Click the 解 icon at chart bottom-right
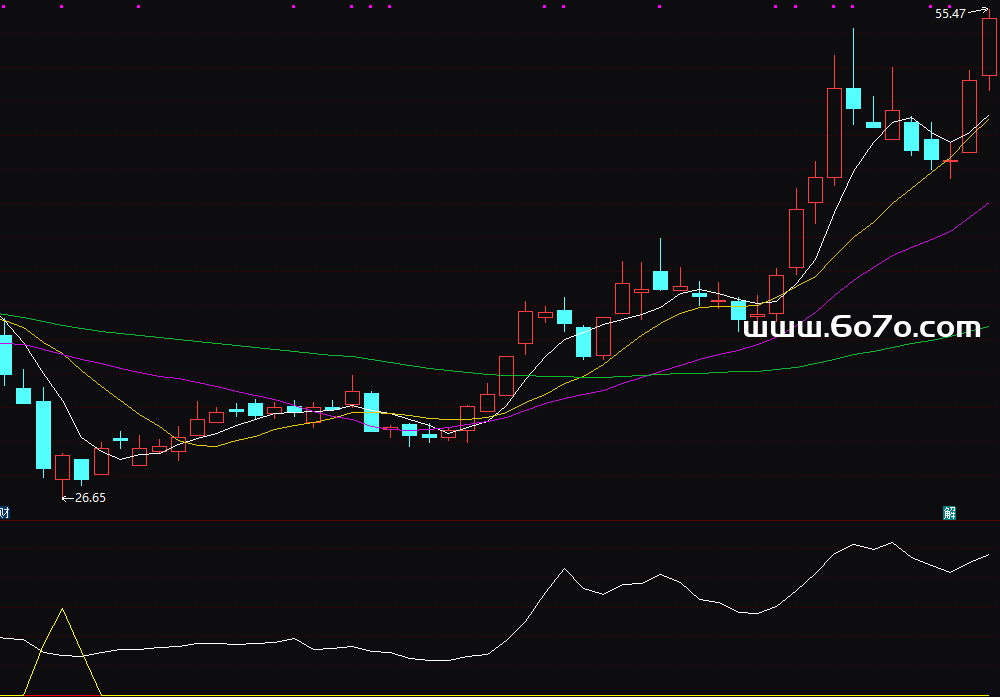 pos(949,513)
